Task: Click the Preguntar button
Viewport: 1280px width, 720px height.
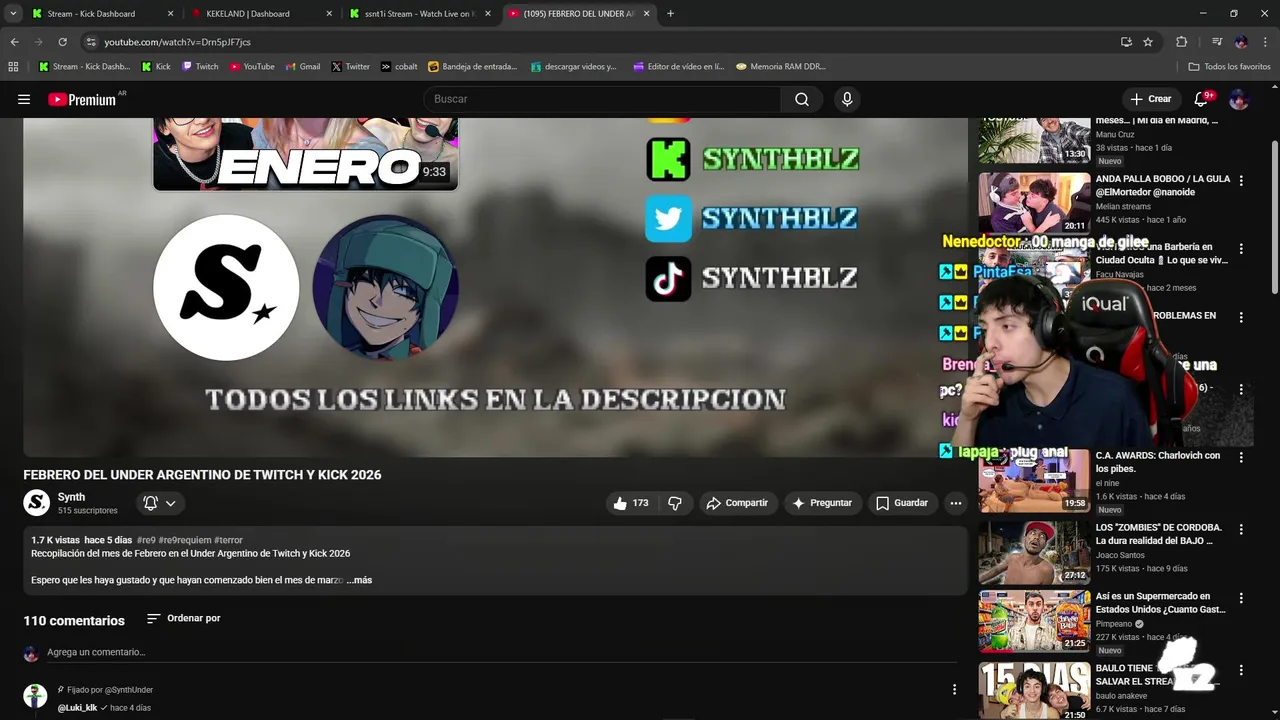Action: [x=821, y=503]
